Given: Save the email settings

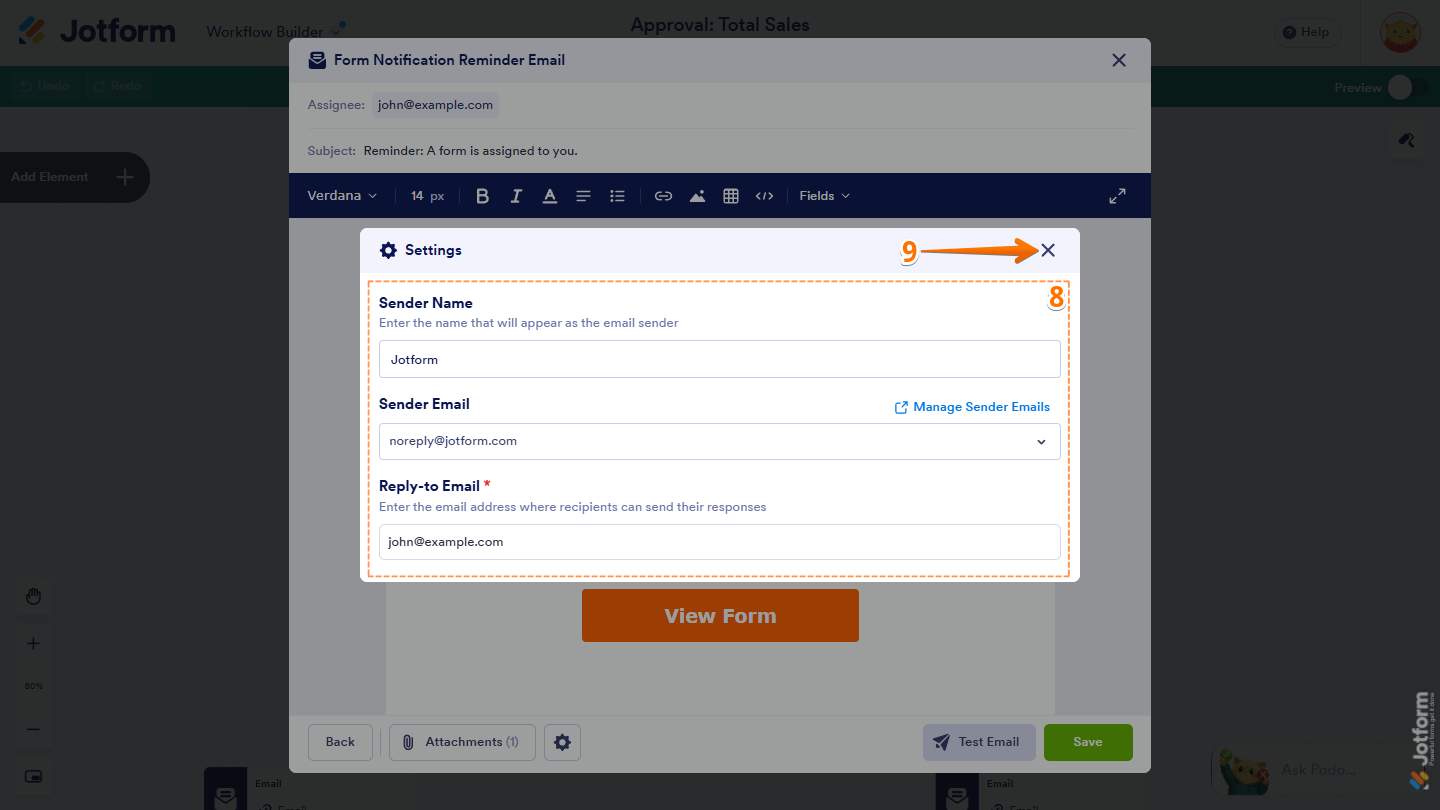Looking at the screenshot, I should point(1088,742).
